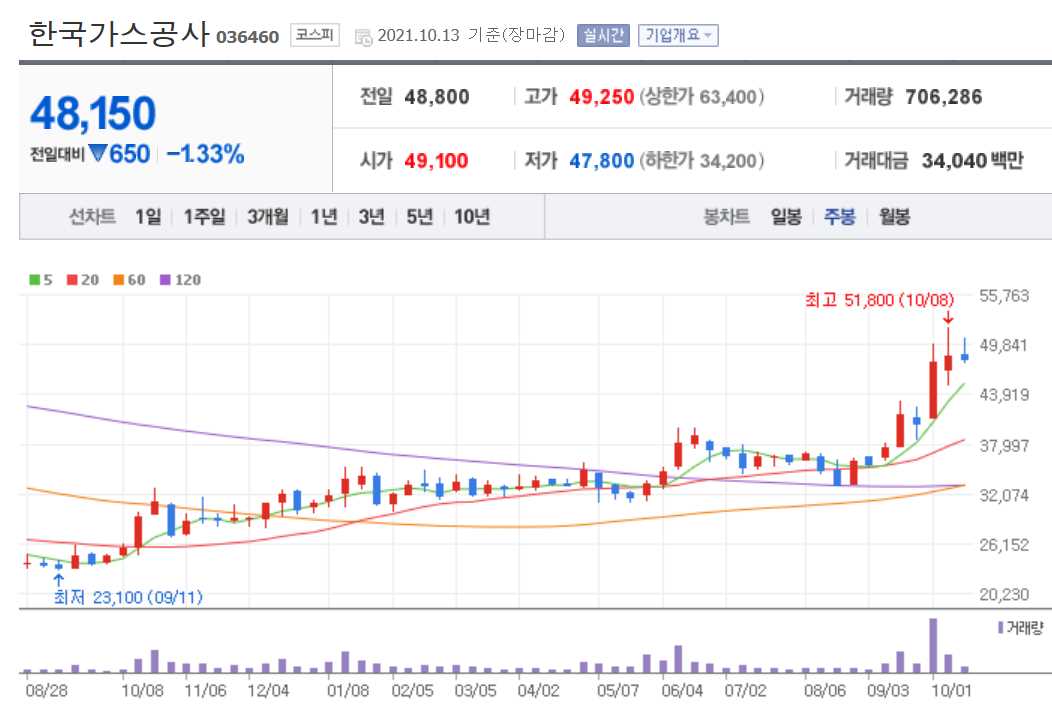This screenshot has width=1052, height=713.
Task: Switch to the 선차트 line chart view
Action: click(x=91, y=216)
